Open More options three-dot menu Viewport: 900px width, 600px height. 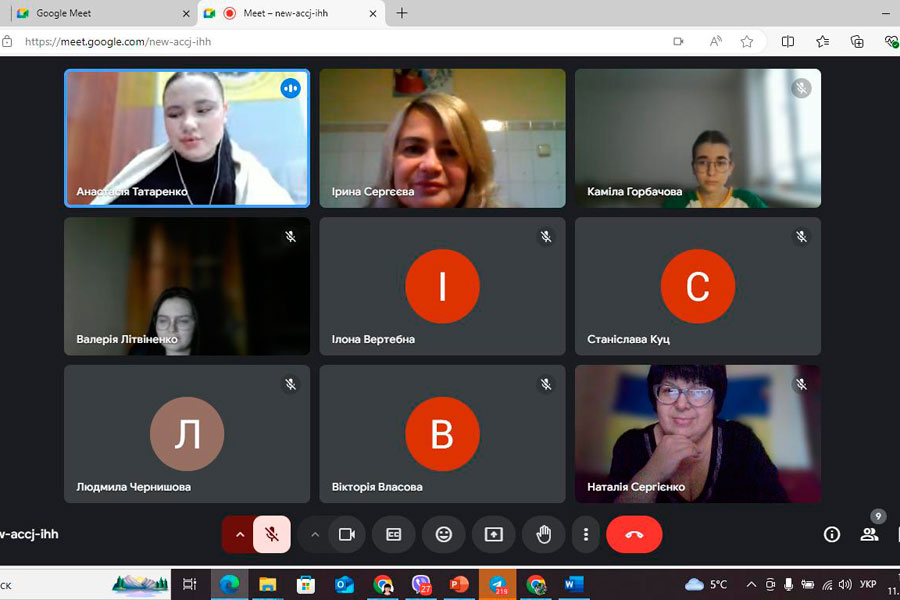tap(585, 535)
